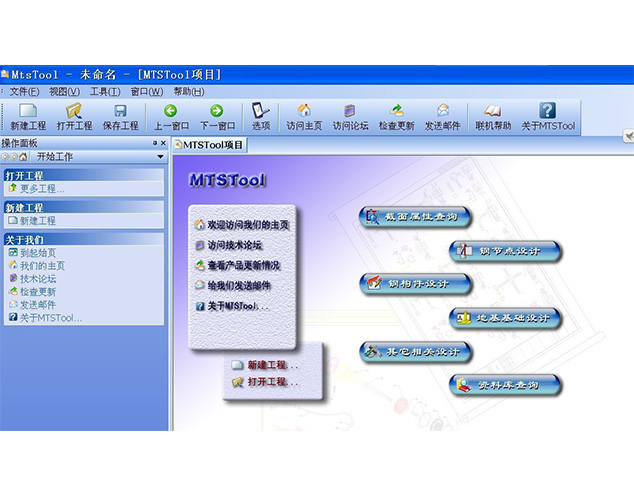Click the 新建工程 section header
Screen dimensions: 634x495
tap(84, 208)
